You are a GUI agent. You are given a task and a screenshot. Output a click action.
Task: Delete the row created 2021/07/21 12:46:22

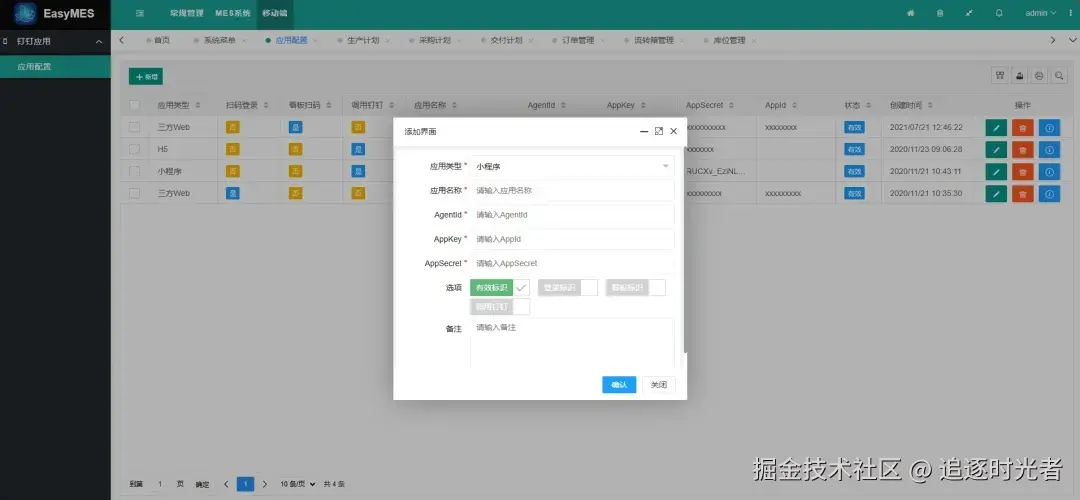(x=1023, y=127)
